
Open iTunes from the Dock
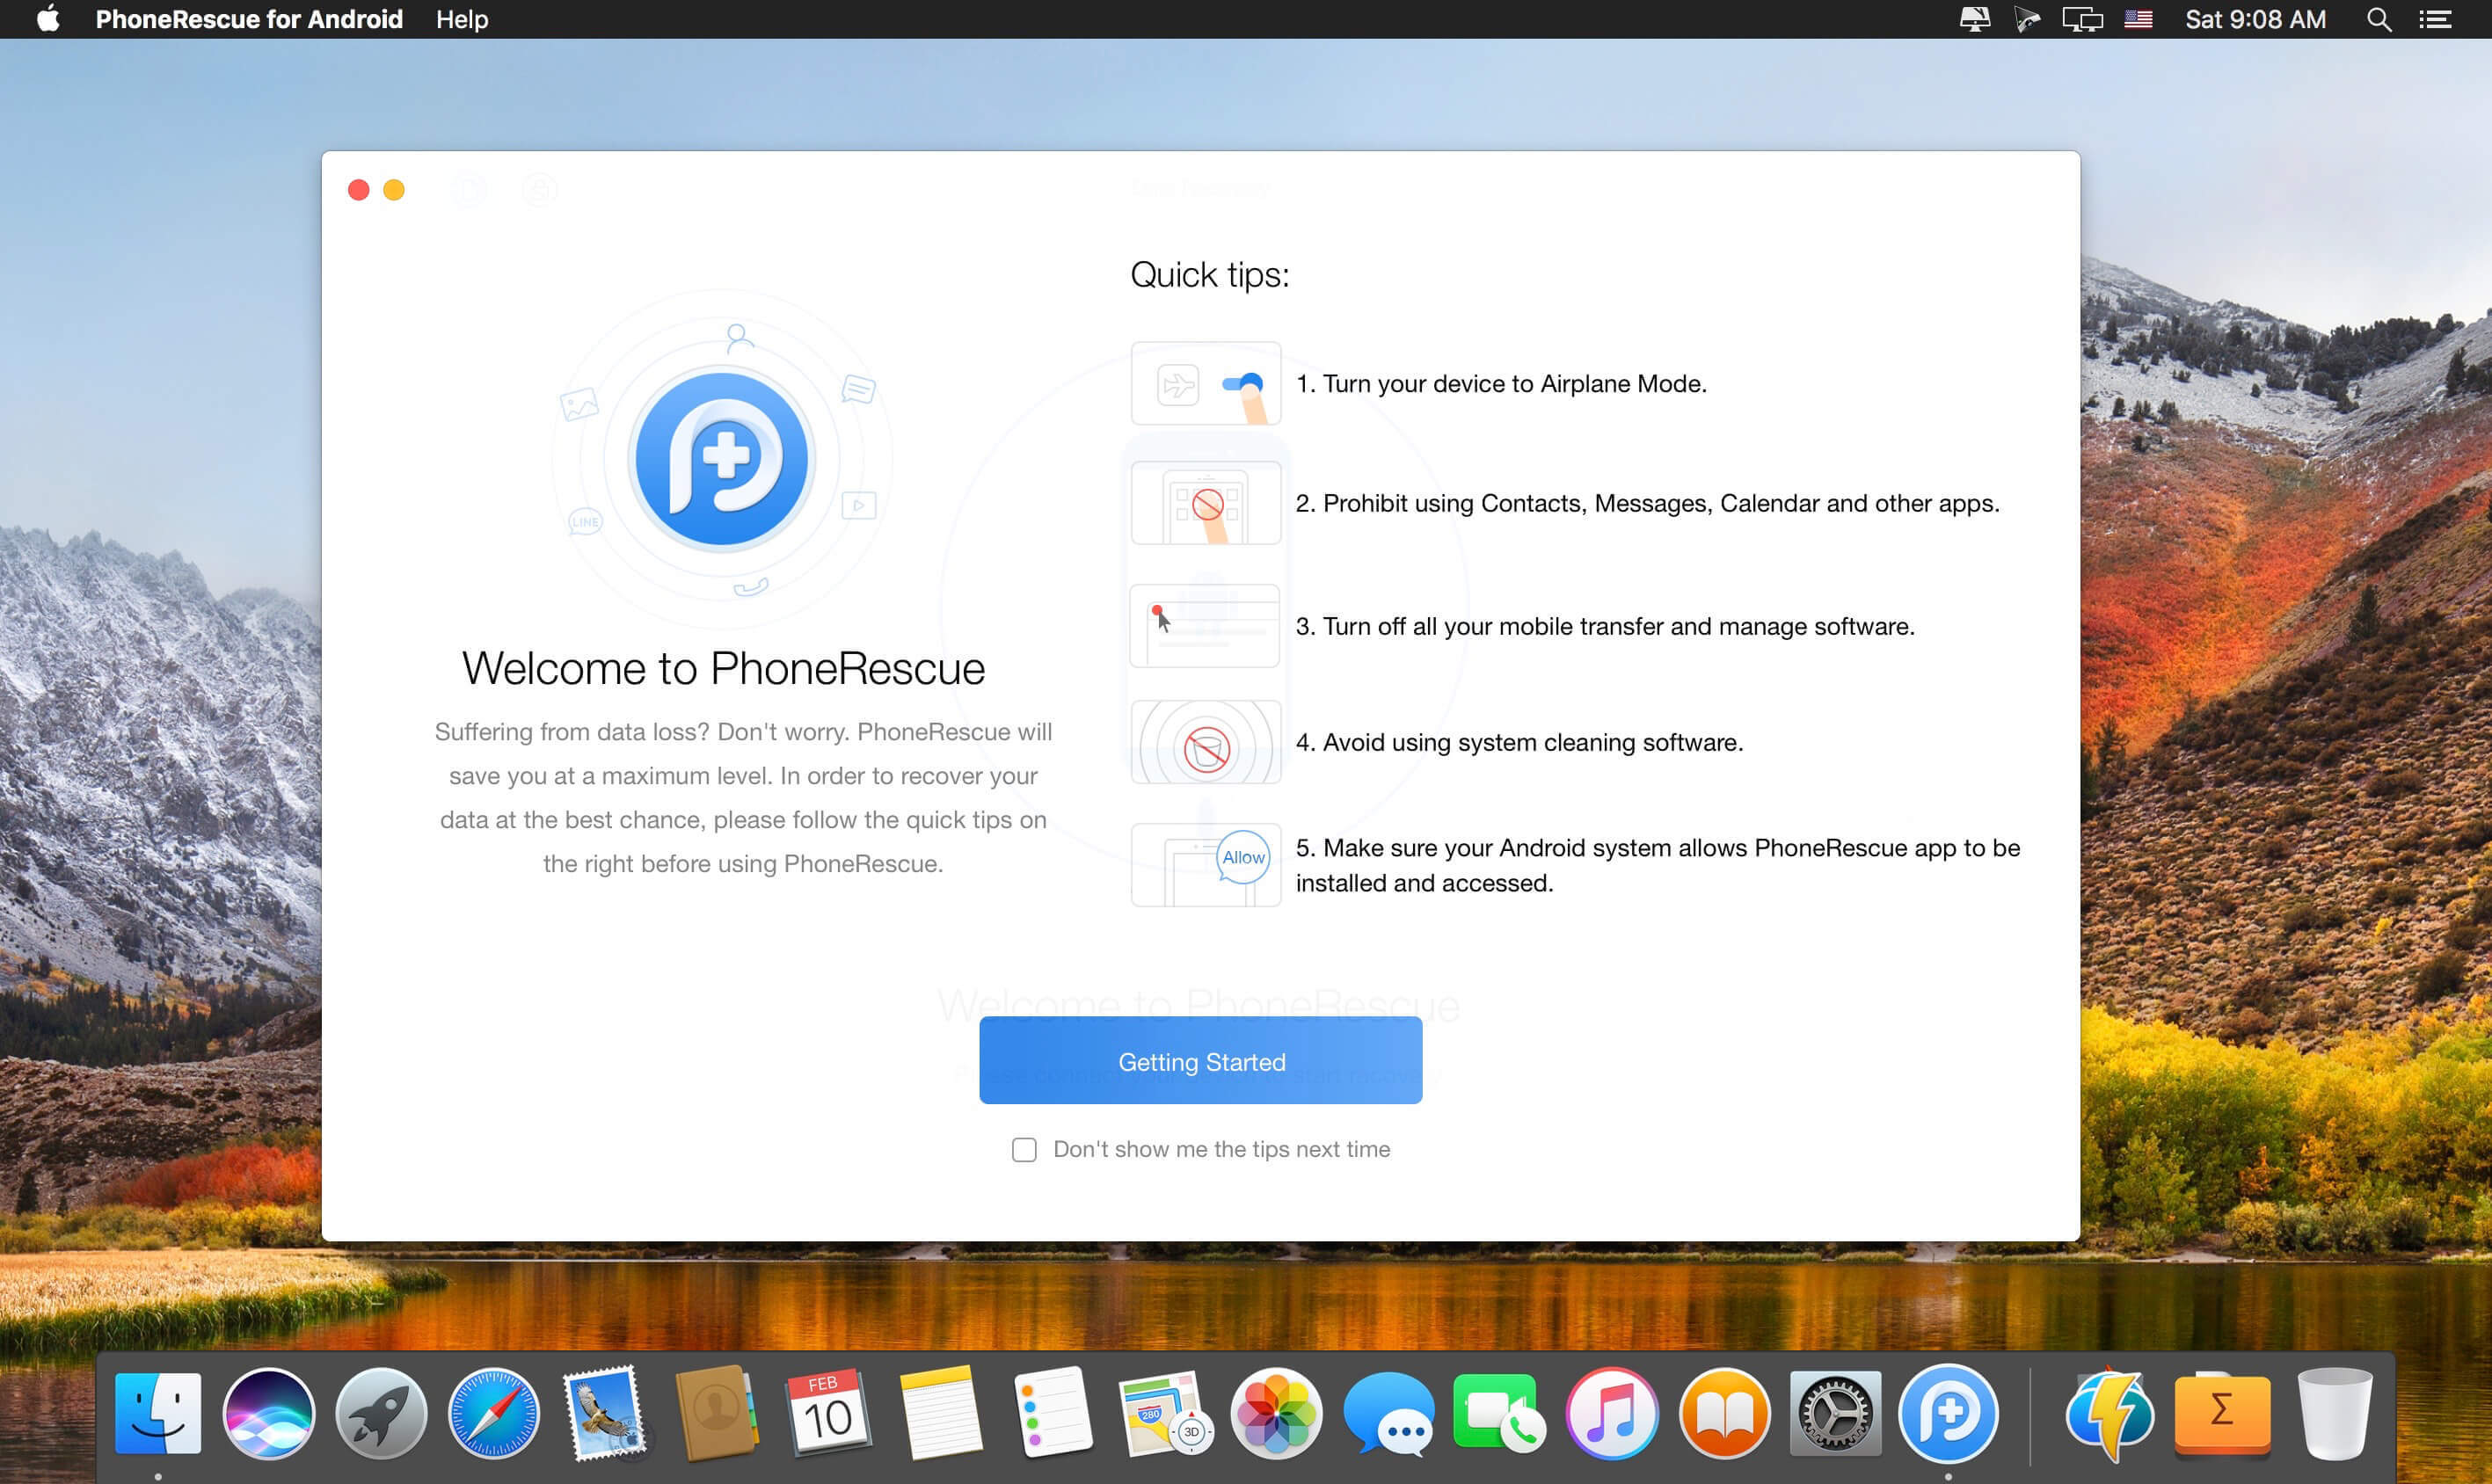[1611, 1413]
